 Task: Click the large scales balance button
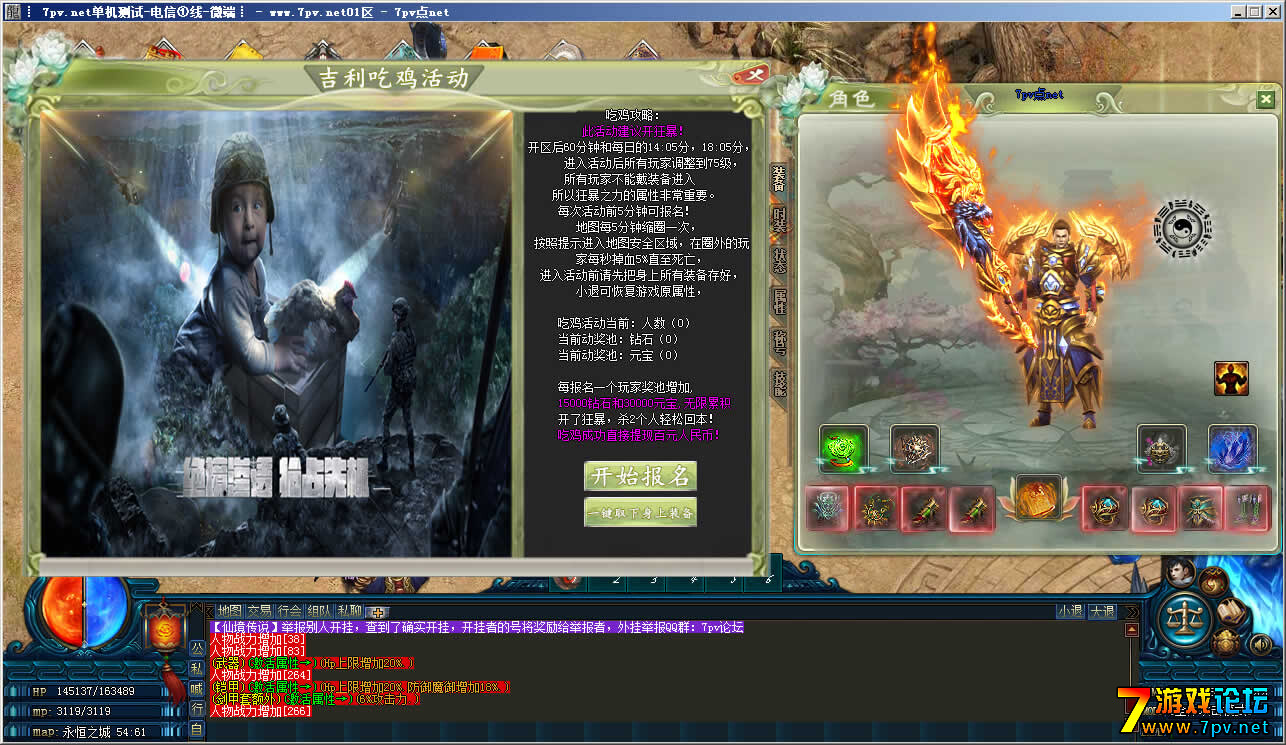[1185, 620]
